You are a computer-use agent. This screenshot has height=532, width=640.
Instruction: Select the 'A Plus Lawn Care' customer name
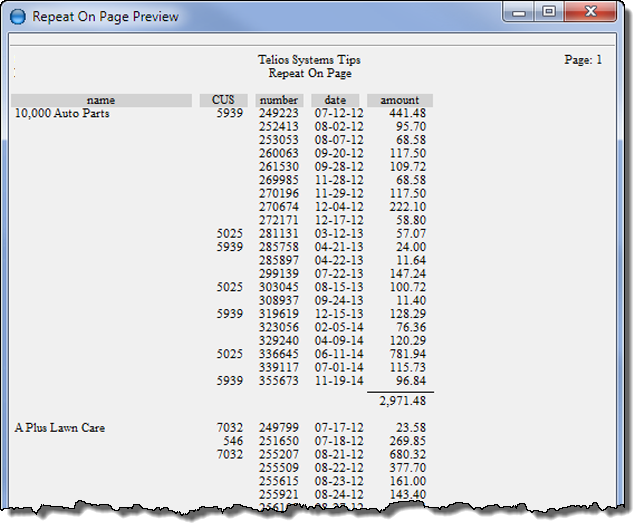click(60, 428)
